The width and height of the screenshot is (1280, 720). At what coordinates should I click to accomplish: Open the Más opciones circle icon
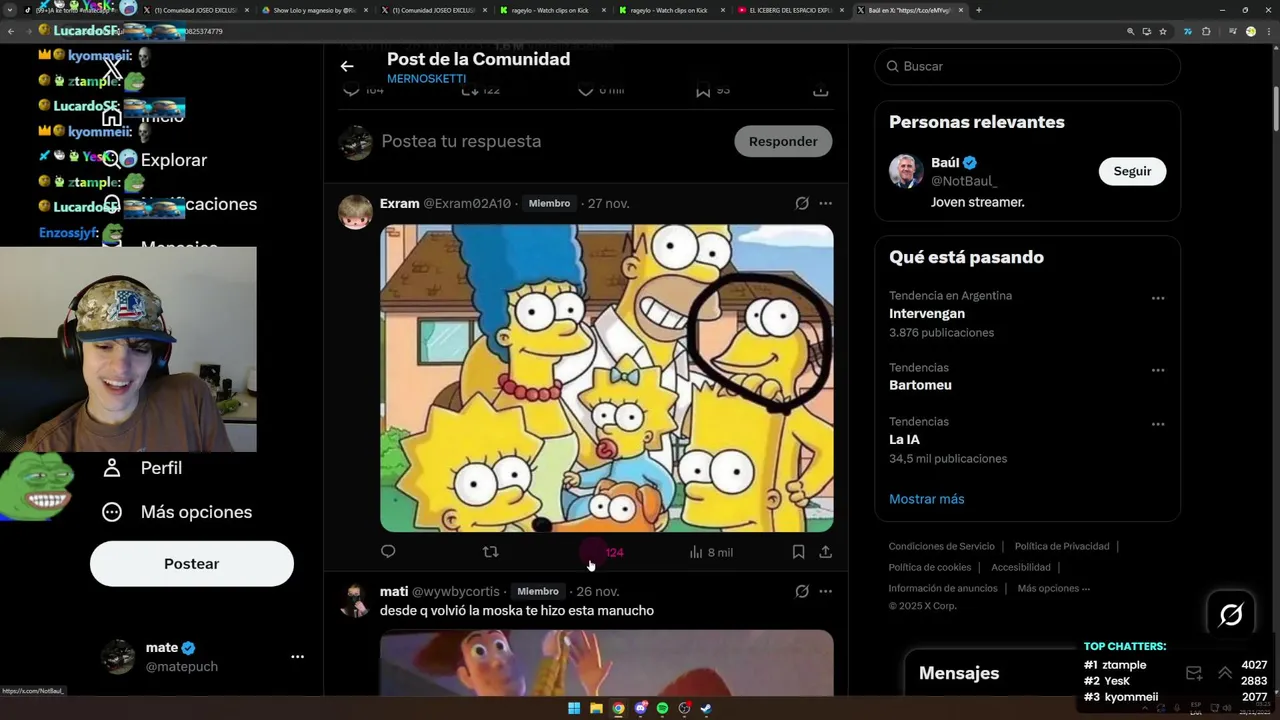tap(112, 512)
